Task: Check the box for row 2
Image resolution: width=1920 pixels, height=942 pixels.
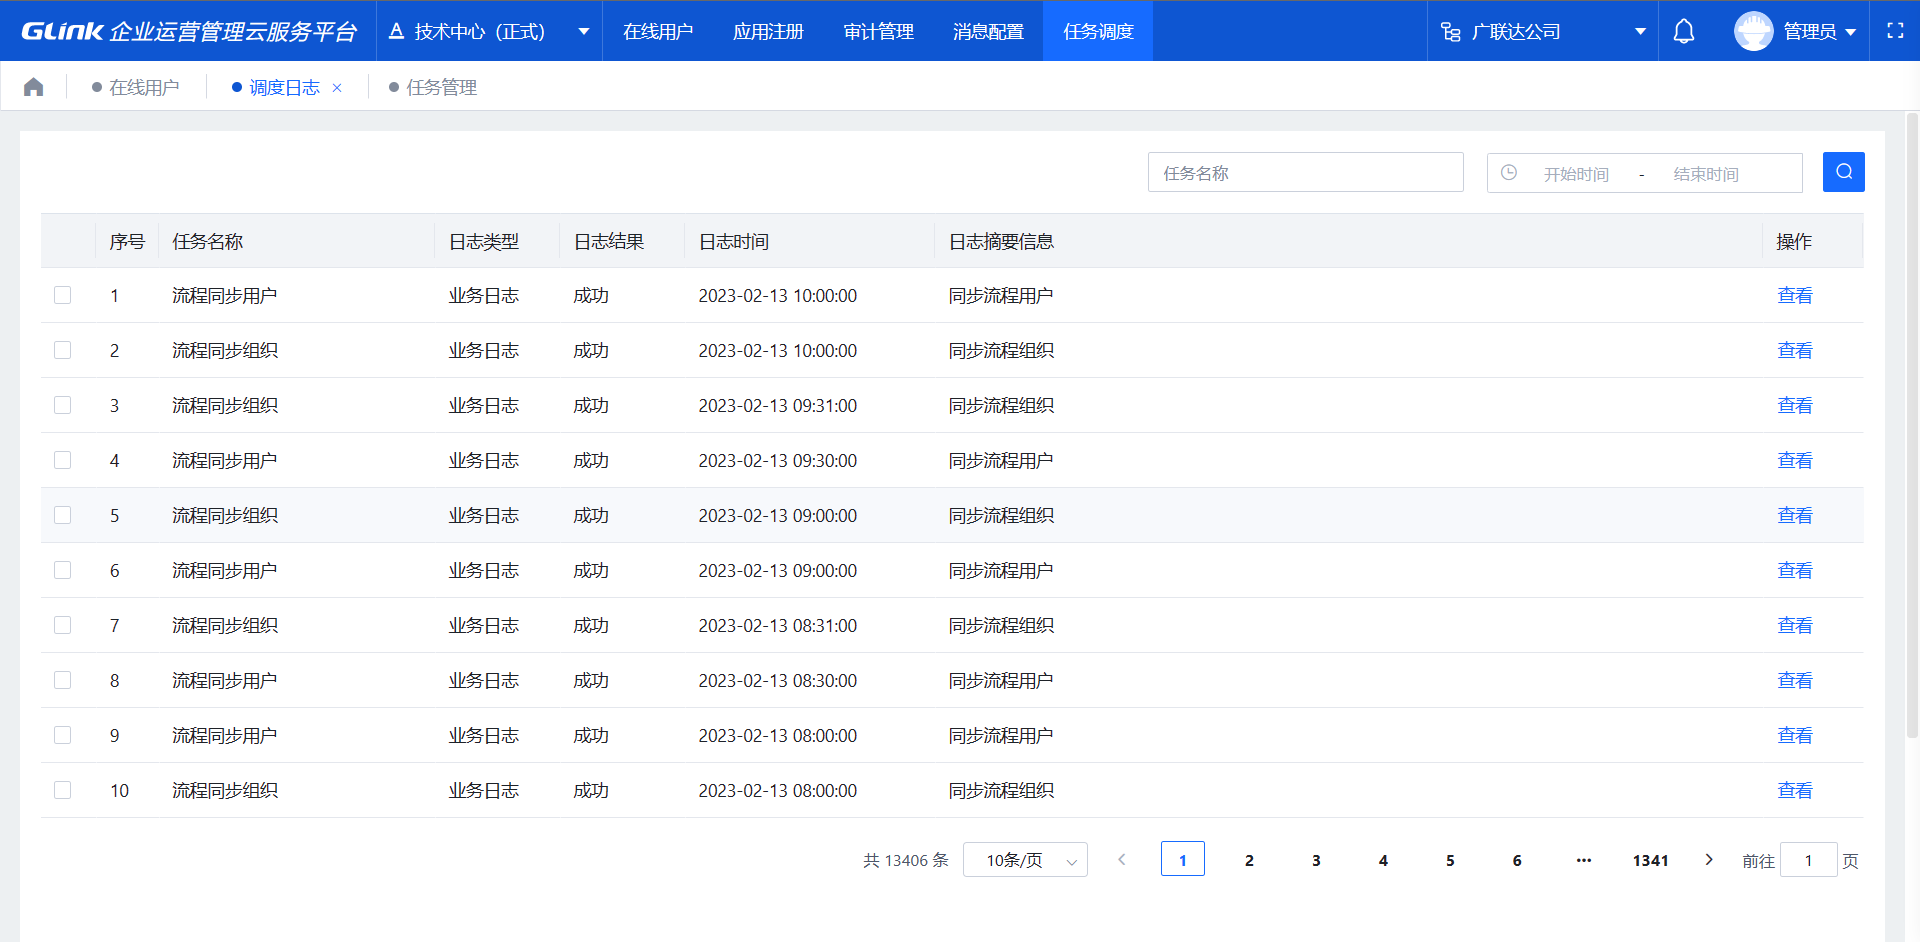Action: (62, 350)
